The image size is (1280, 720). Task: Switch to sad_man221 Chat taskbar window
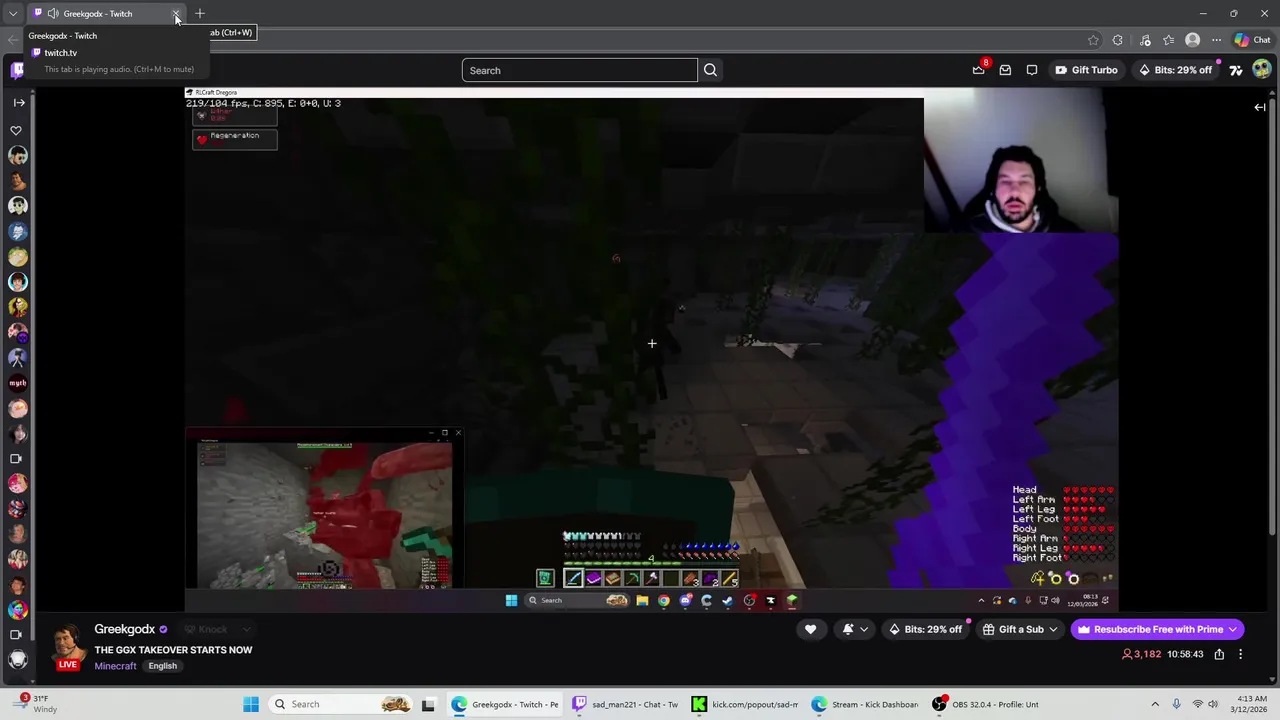click(x=624, y=704)
